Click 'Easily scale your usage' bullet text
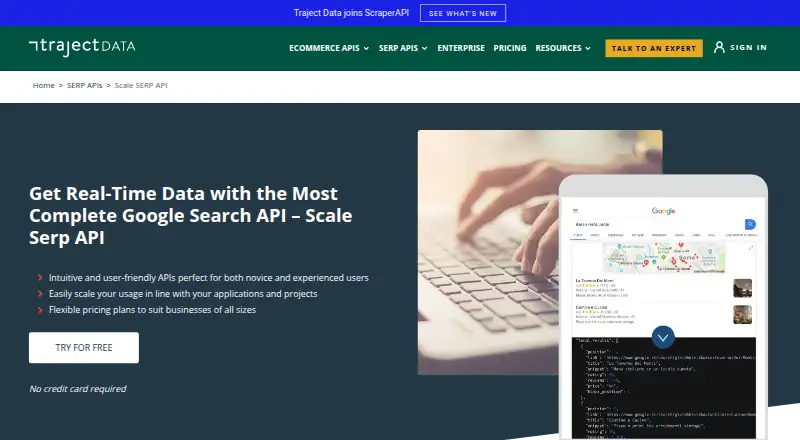Image resolution: width=800 pixels, height=440 pixels. click(x=183, y=294)
